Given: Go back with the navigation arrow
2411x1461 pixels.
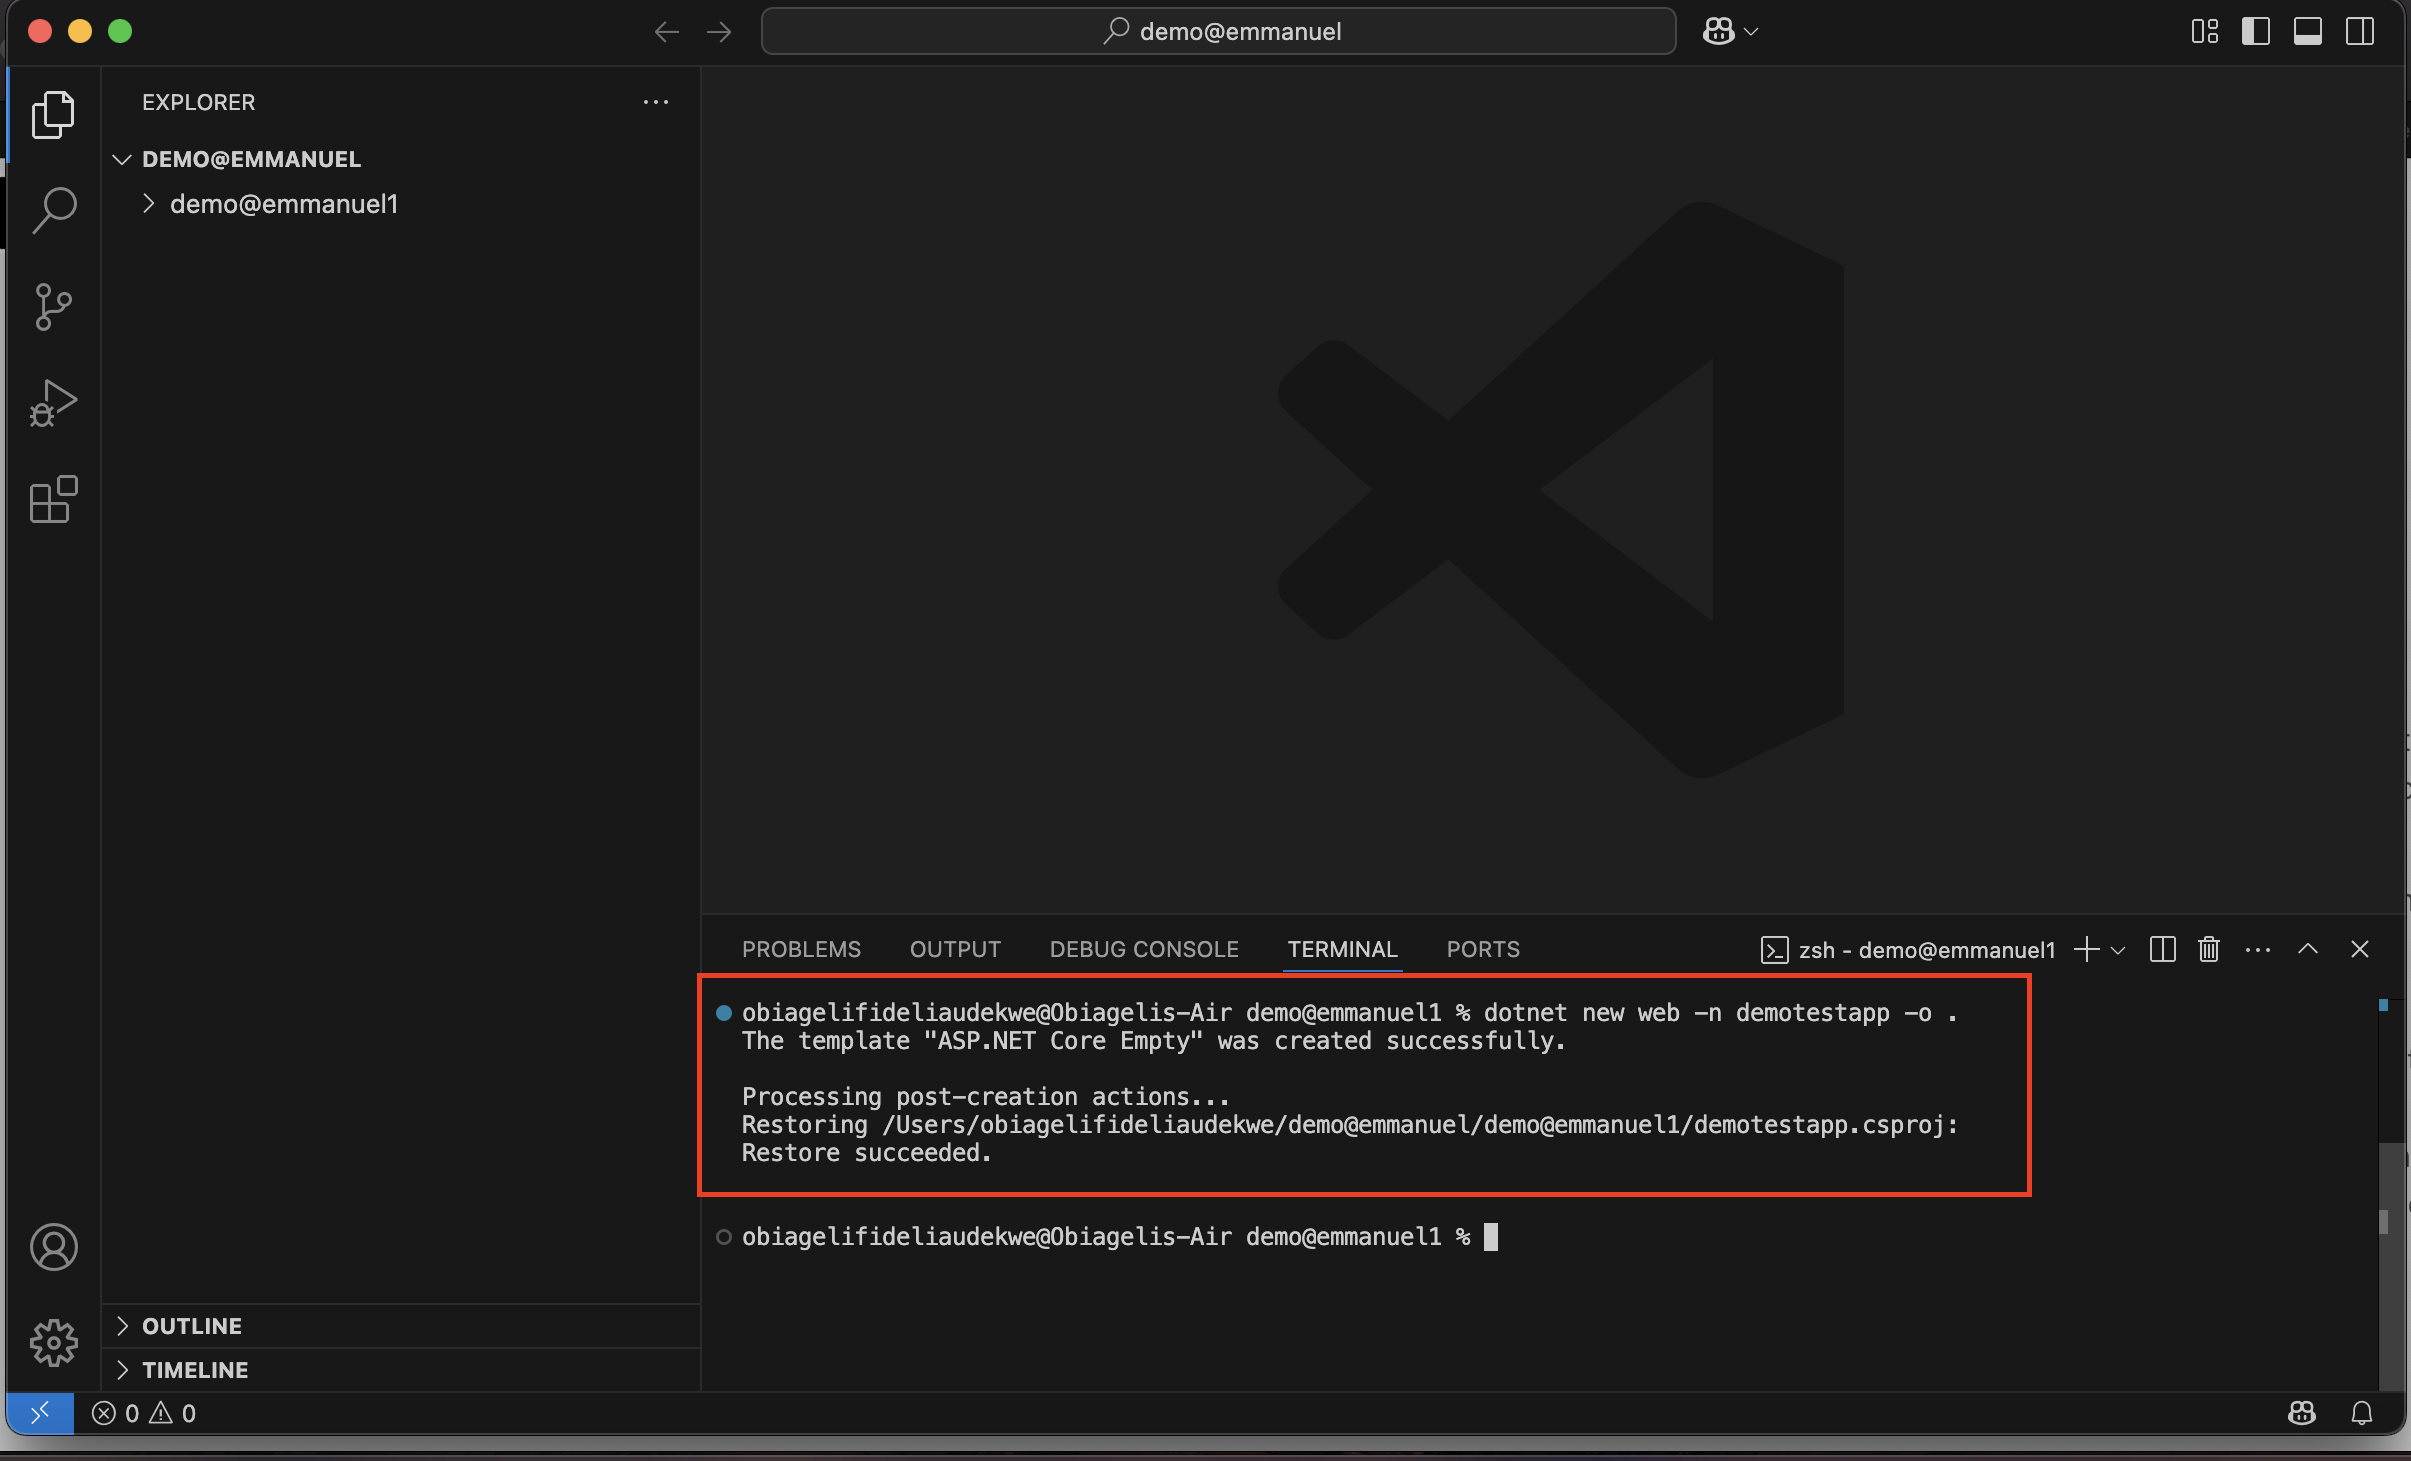Looking at the screenshot, I should tap(667, 32).
